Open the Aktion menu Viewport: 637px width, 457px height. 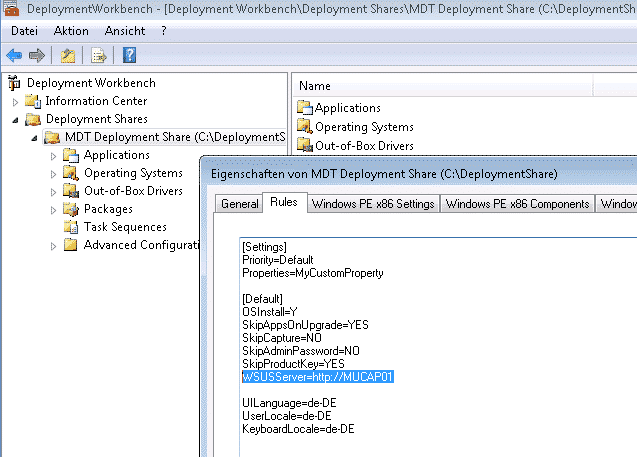(x=71, y=31)
